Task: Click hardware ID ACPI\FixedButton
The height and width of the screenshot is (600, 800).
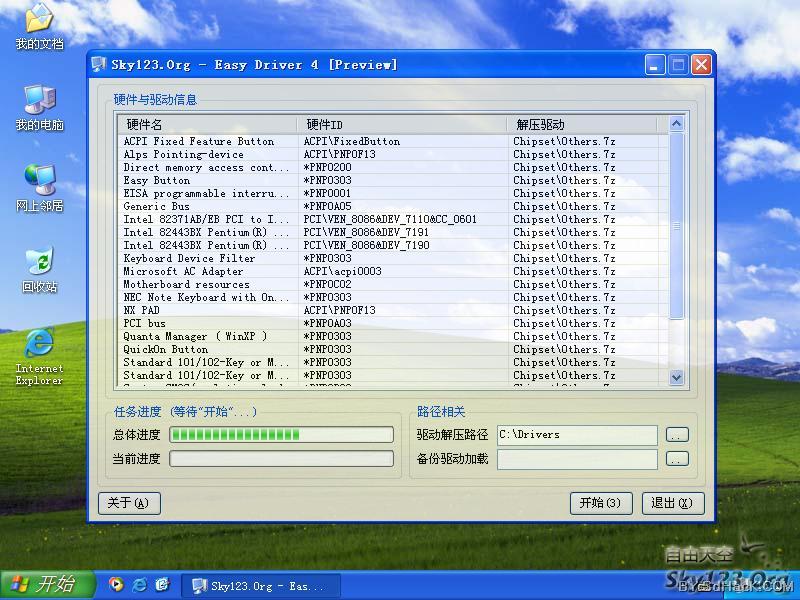Action: pyautogui.click(x=352, y=141)
